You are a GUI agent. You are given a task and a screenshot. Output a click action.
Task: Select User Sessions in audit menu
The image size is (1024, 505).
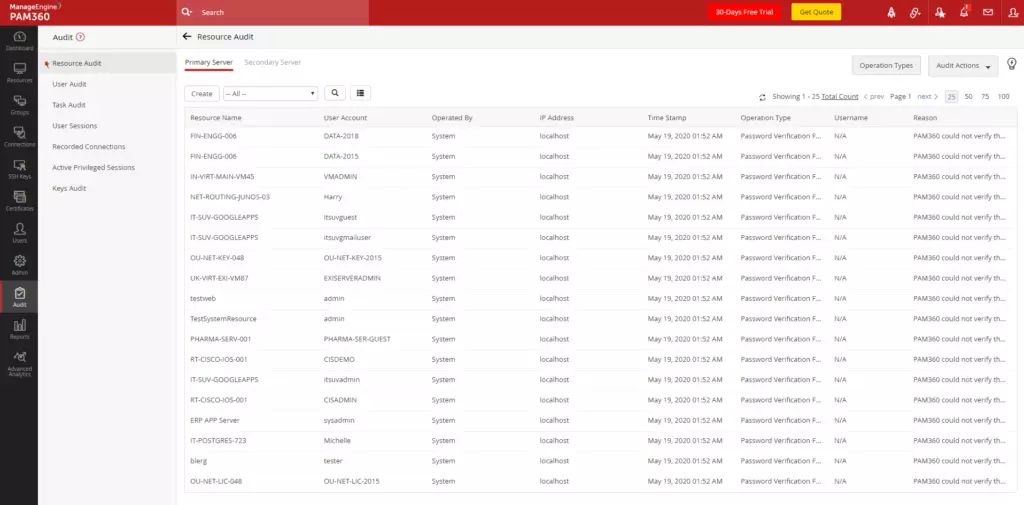pos(74,125)
